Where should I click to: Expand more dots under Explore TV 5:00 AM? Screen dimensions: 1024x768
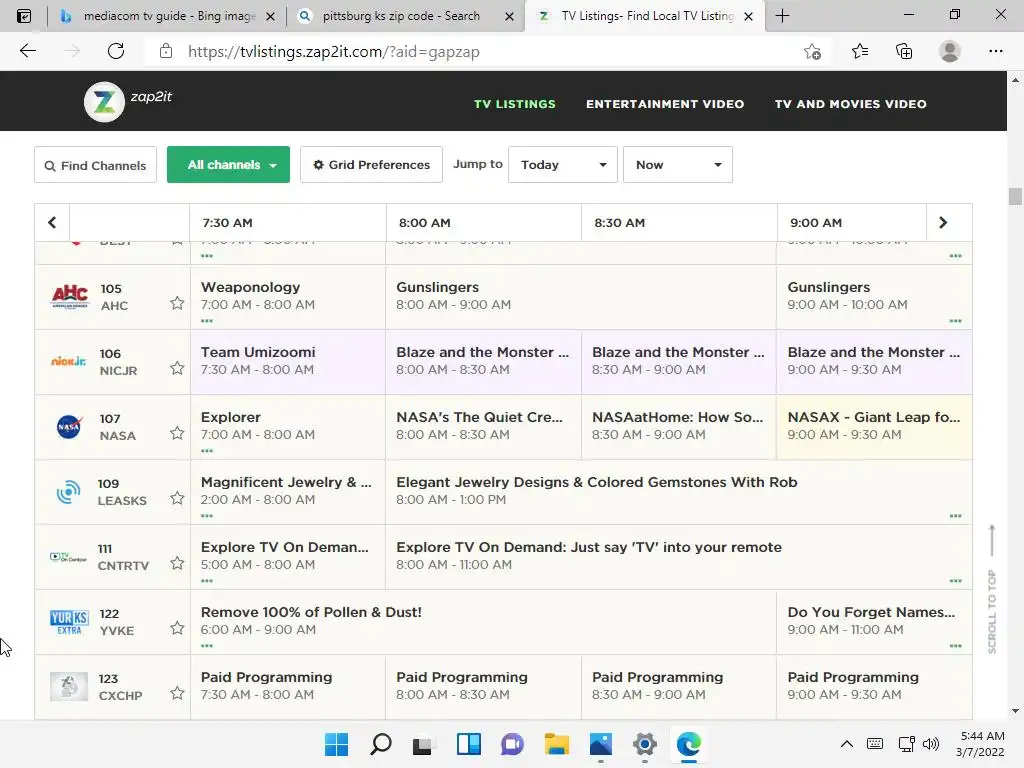(x=207, y=581)
